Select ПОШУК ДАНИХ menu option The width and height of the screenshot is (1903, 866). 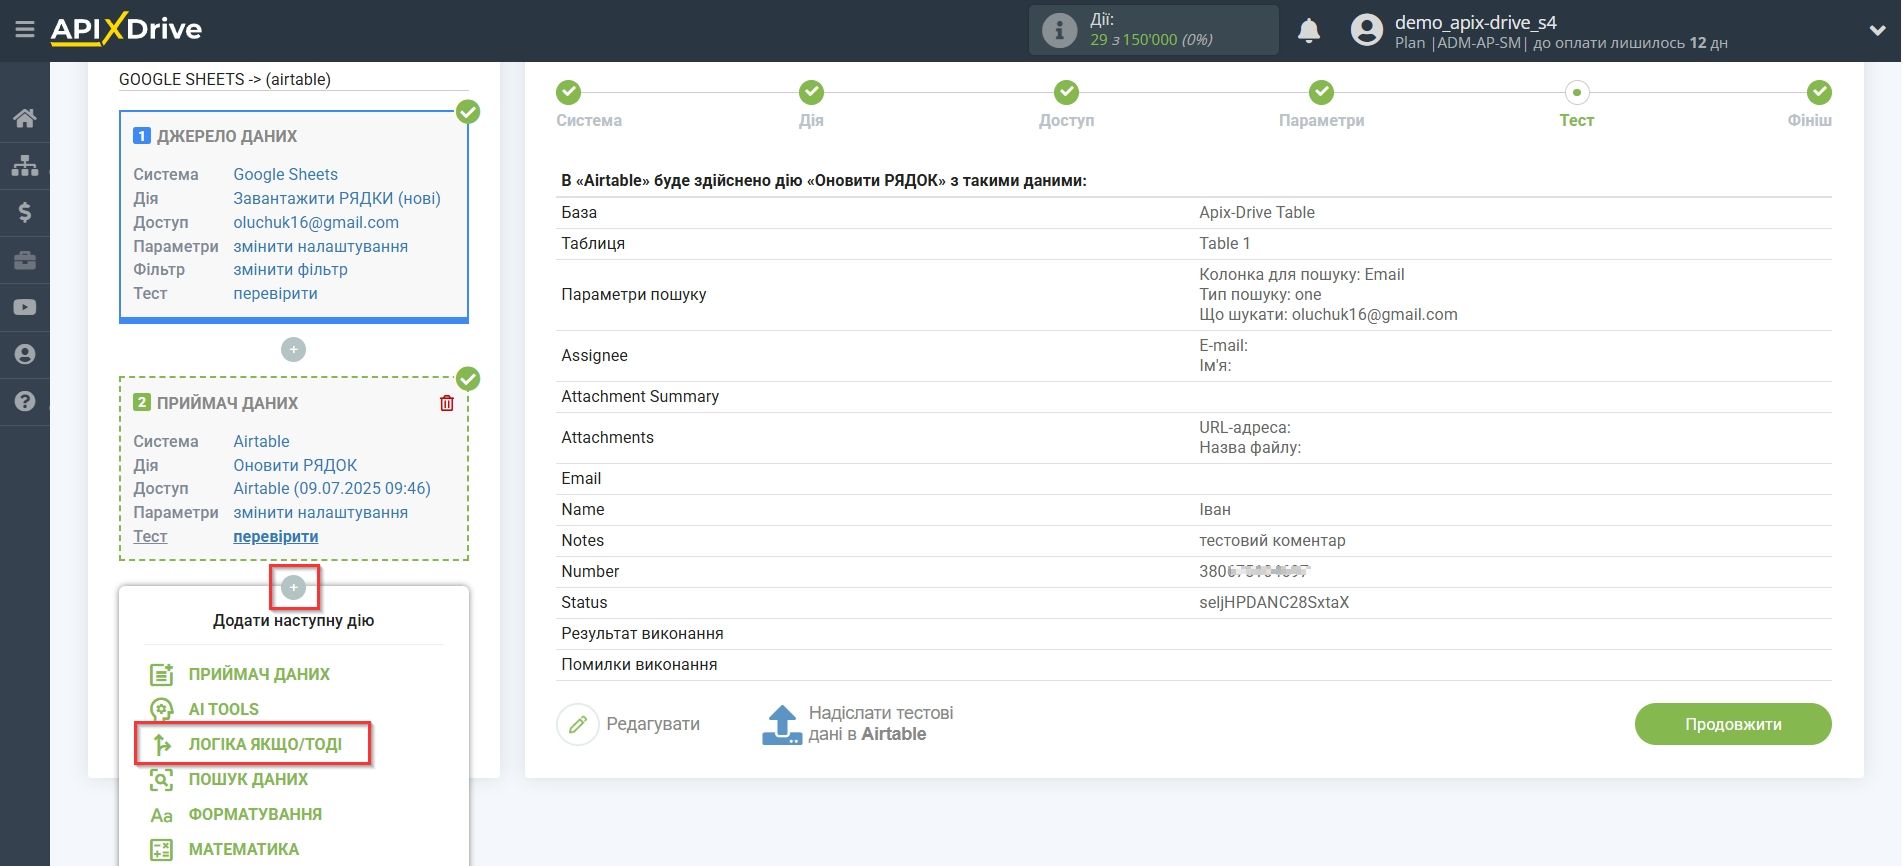[248, 780]
